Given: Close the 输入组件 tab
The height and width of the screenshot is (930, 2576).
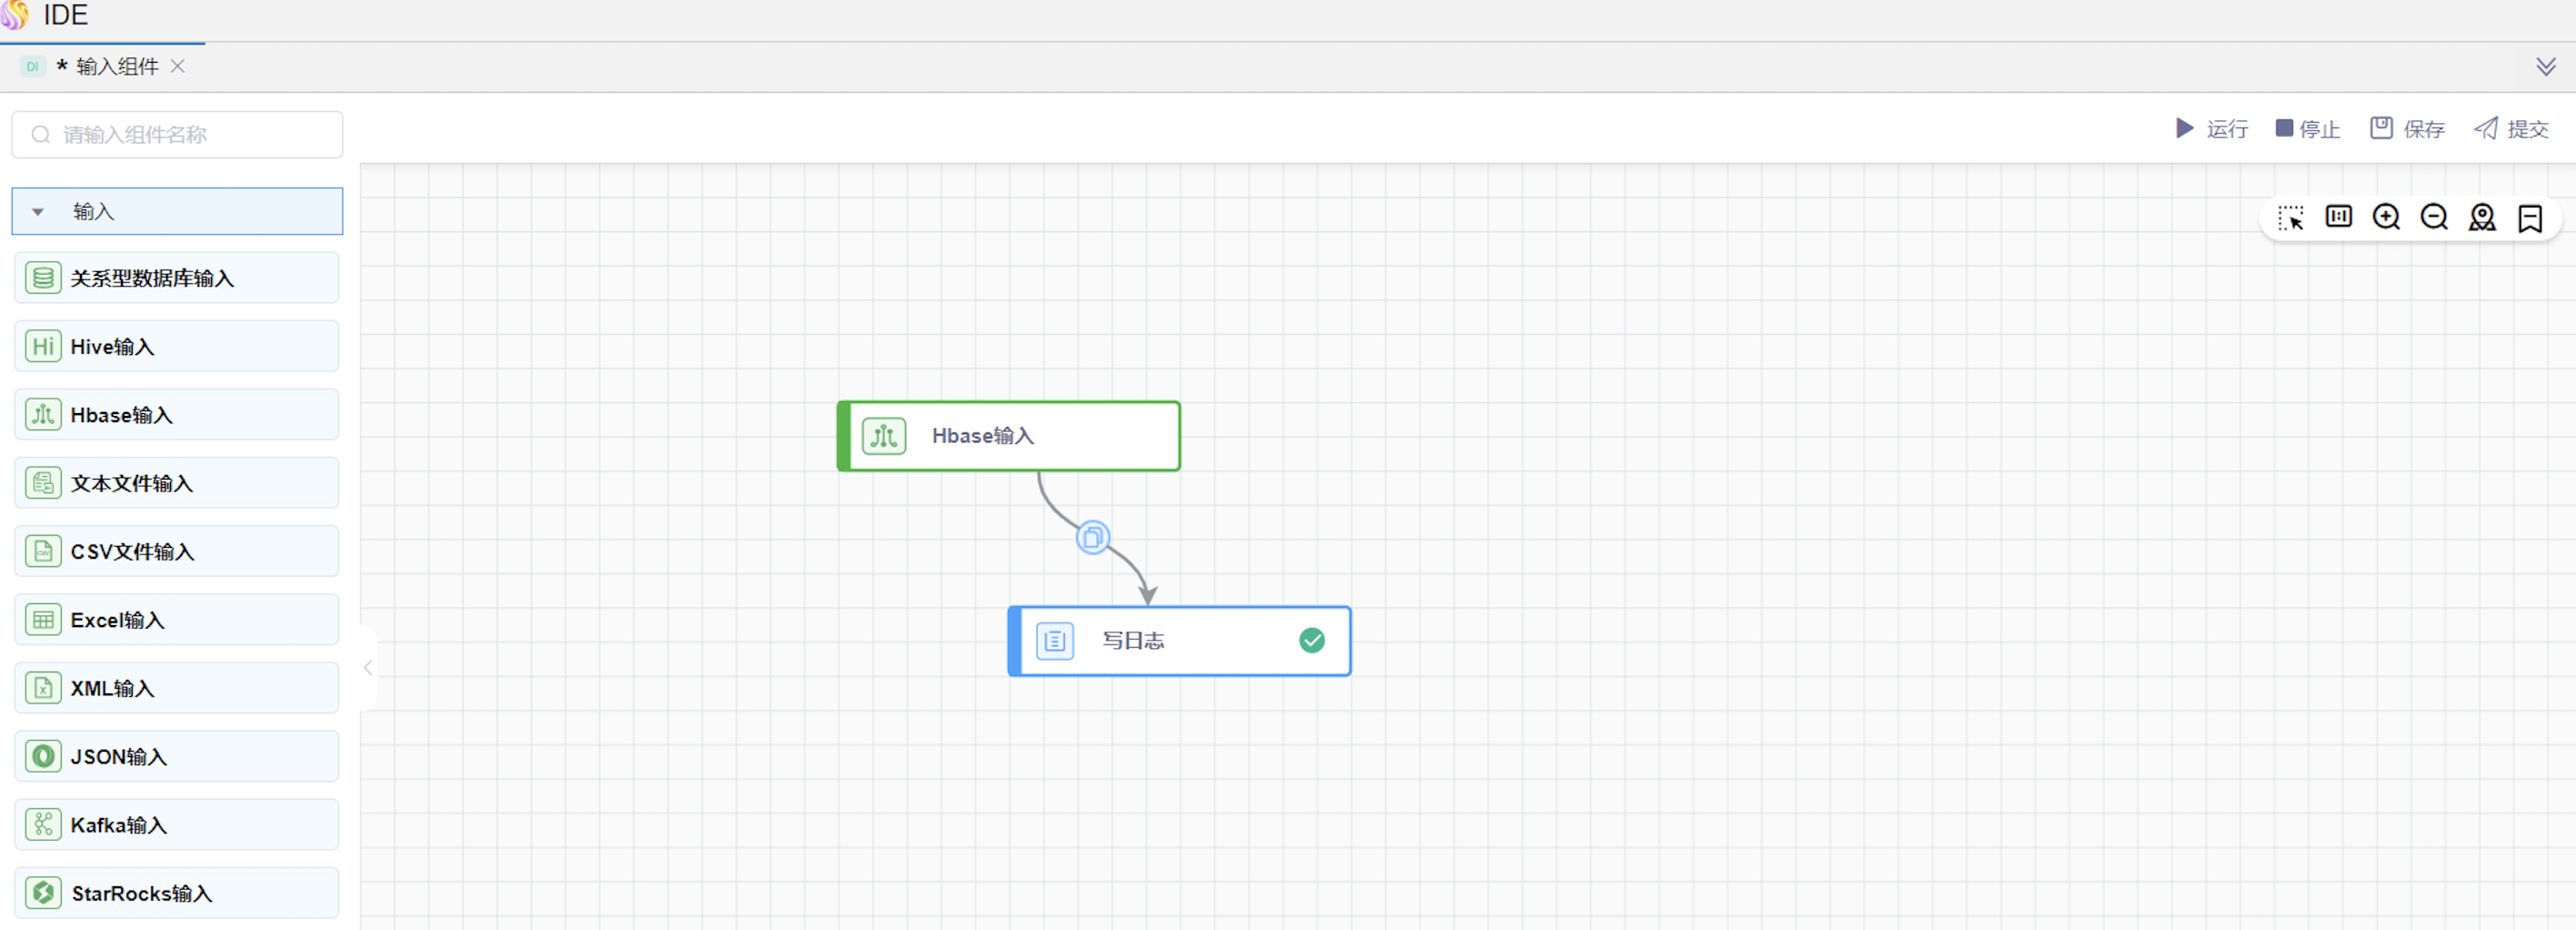Looking at the screenshot, I should [x=178, y=66].
